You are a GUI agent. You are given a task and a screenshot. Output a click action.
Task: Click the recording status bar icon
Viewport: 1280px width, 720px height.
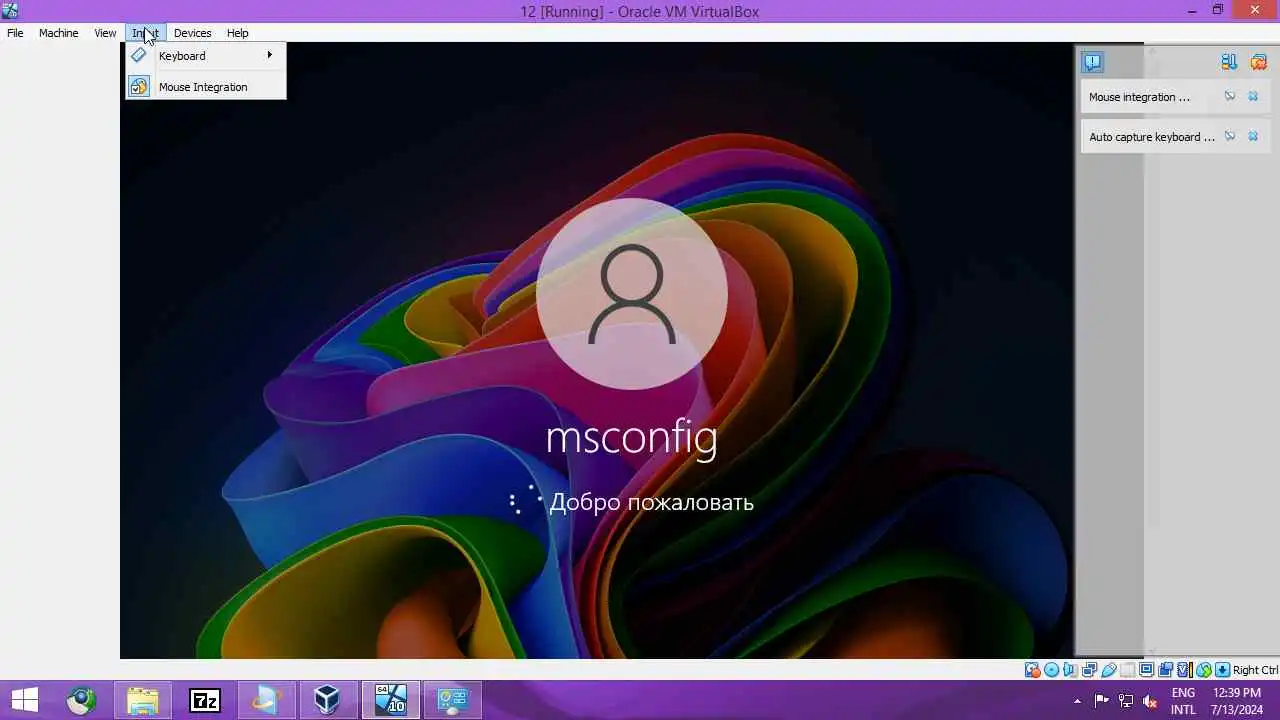(1165, 670)
